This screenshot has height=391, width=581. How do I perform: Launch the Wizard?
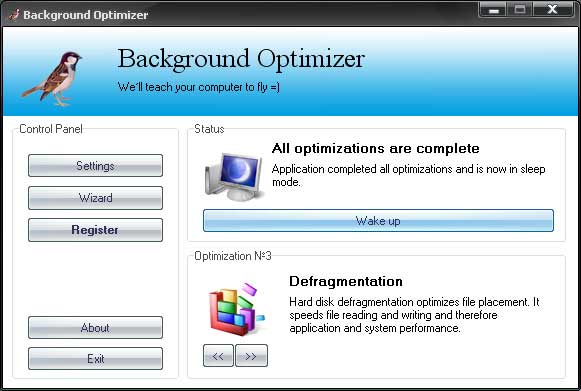pyautogui.click(x=95, y=198)
